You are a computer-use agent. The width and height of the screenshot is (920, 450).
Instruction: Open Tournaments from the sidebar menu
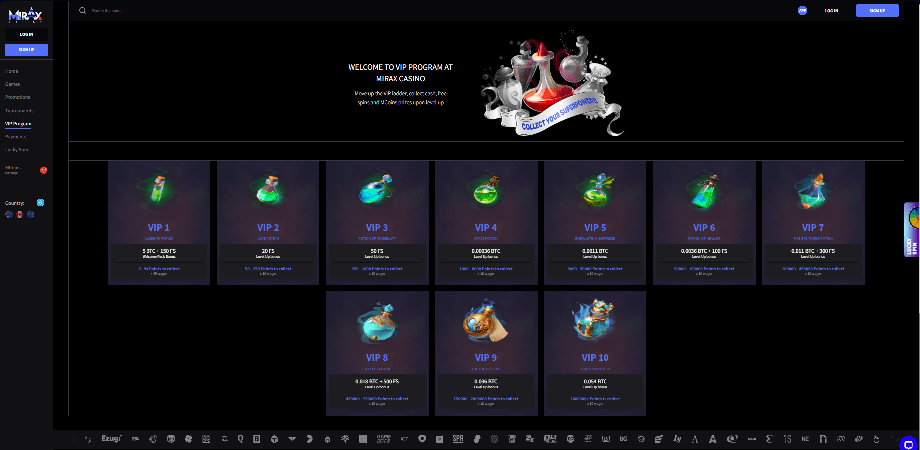pyautogui.click(x=19, y=110)
